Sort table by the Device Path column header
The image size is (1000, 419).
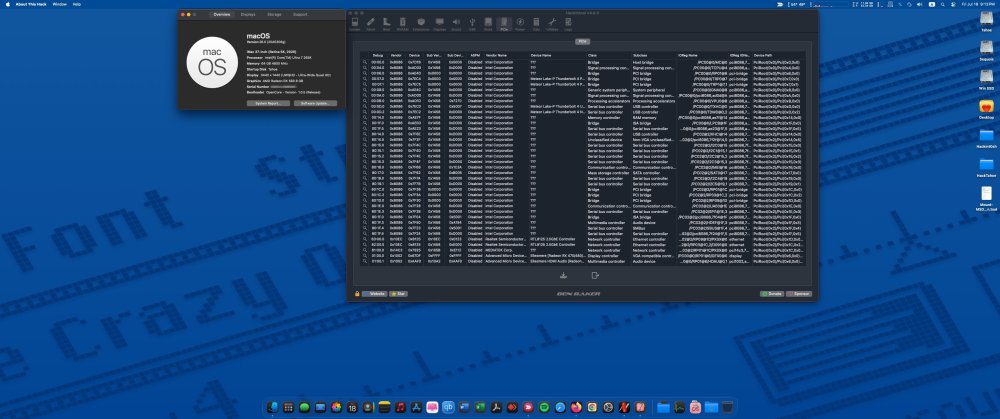[778, 55]
